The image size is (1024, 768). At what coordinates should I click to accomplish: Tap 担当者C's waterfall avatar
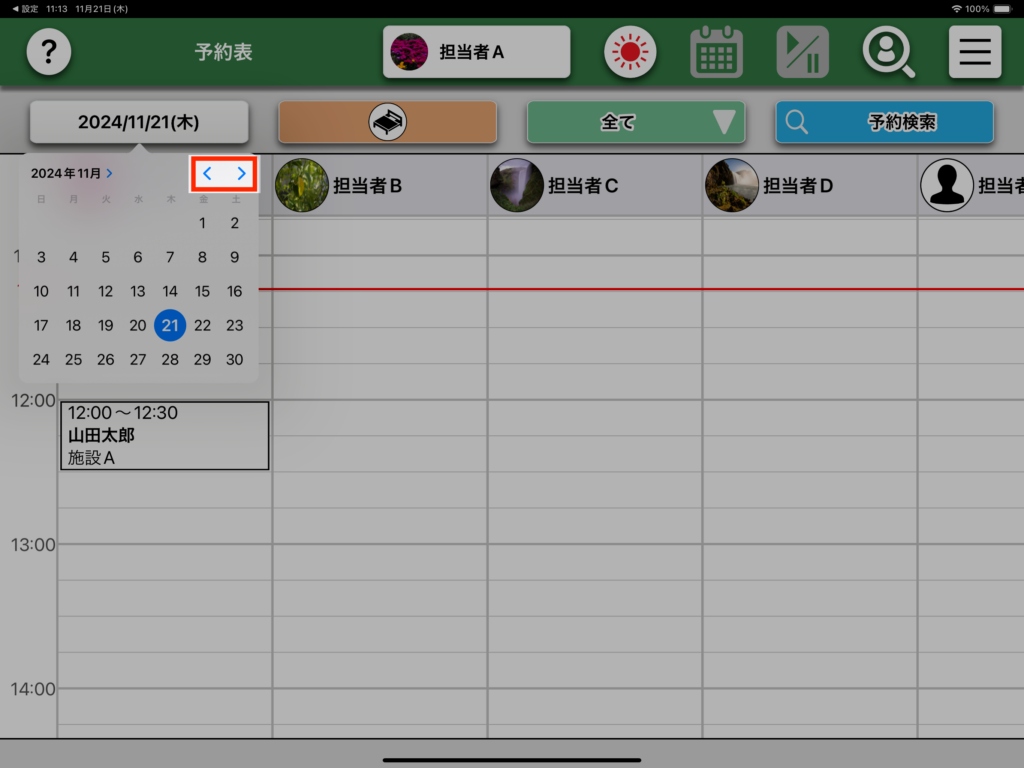pos(517,185)
